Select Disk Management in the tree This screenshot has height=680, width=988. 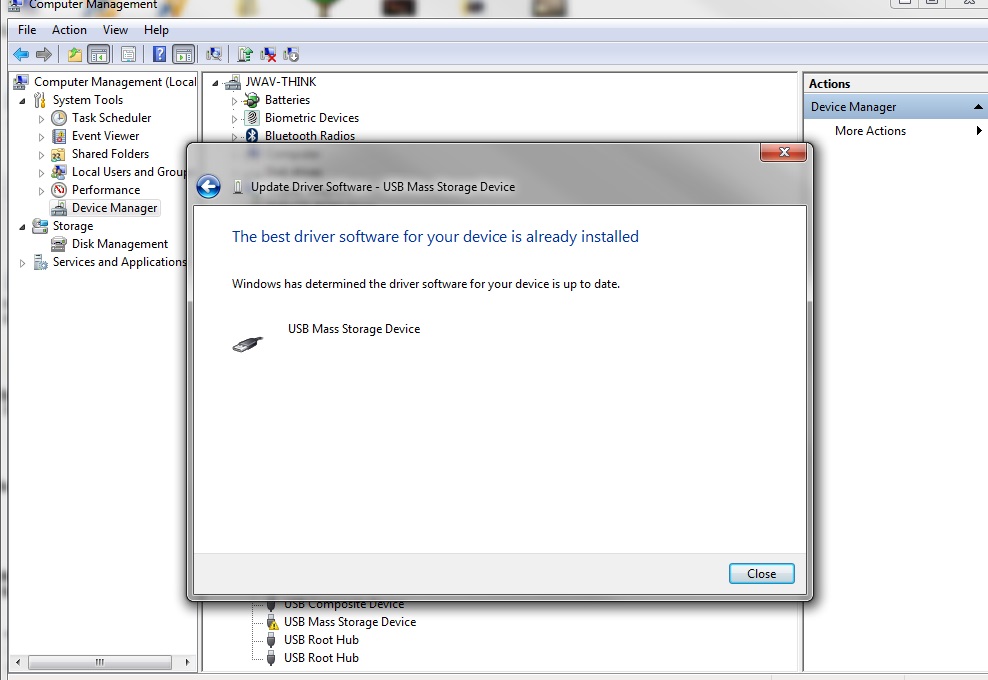click(120, 244)
